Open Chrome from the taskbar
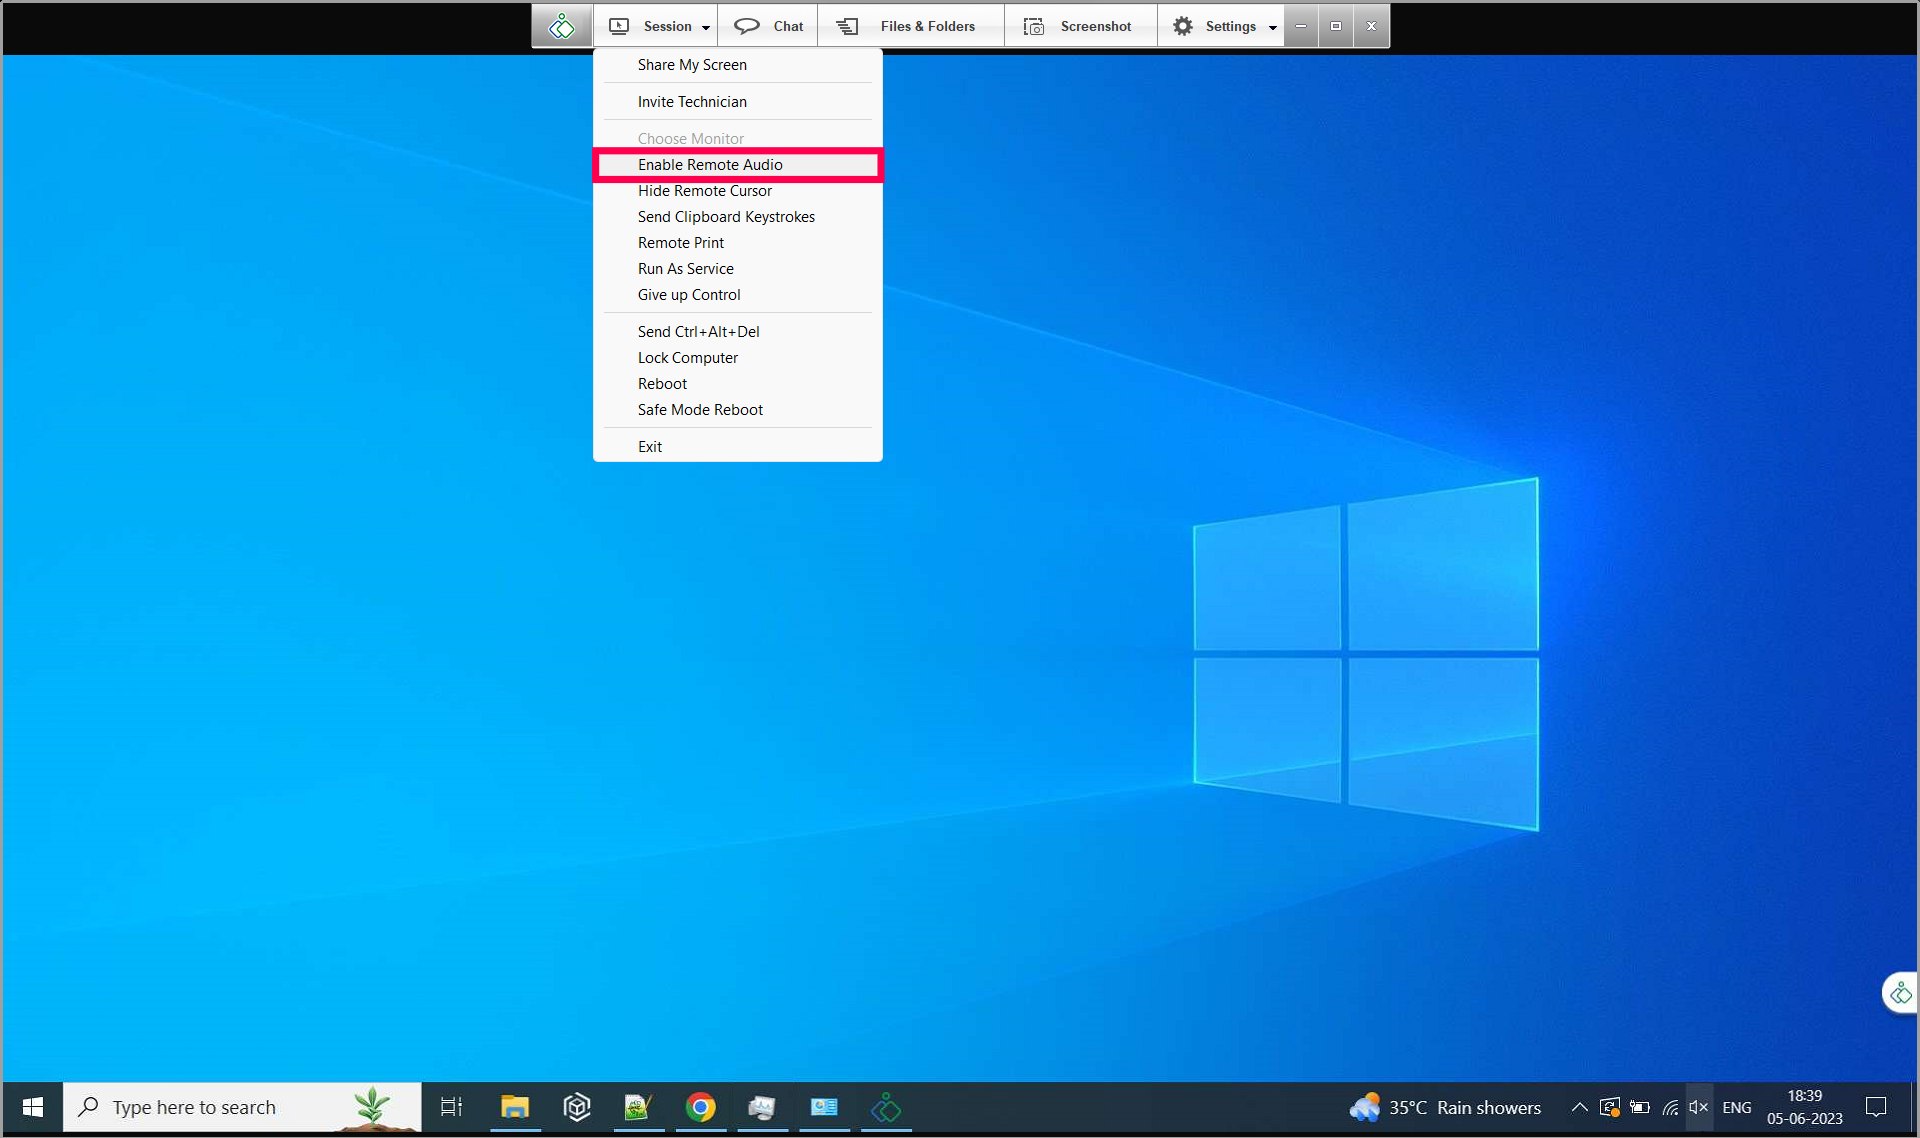This screenshot has width=1920, height=1138. pos(701,1107)
